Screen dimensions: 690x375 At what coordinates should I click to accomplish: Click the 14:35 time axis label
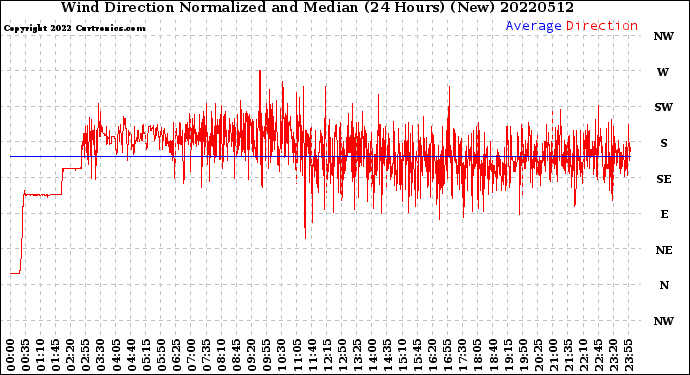pos(387,355)
